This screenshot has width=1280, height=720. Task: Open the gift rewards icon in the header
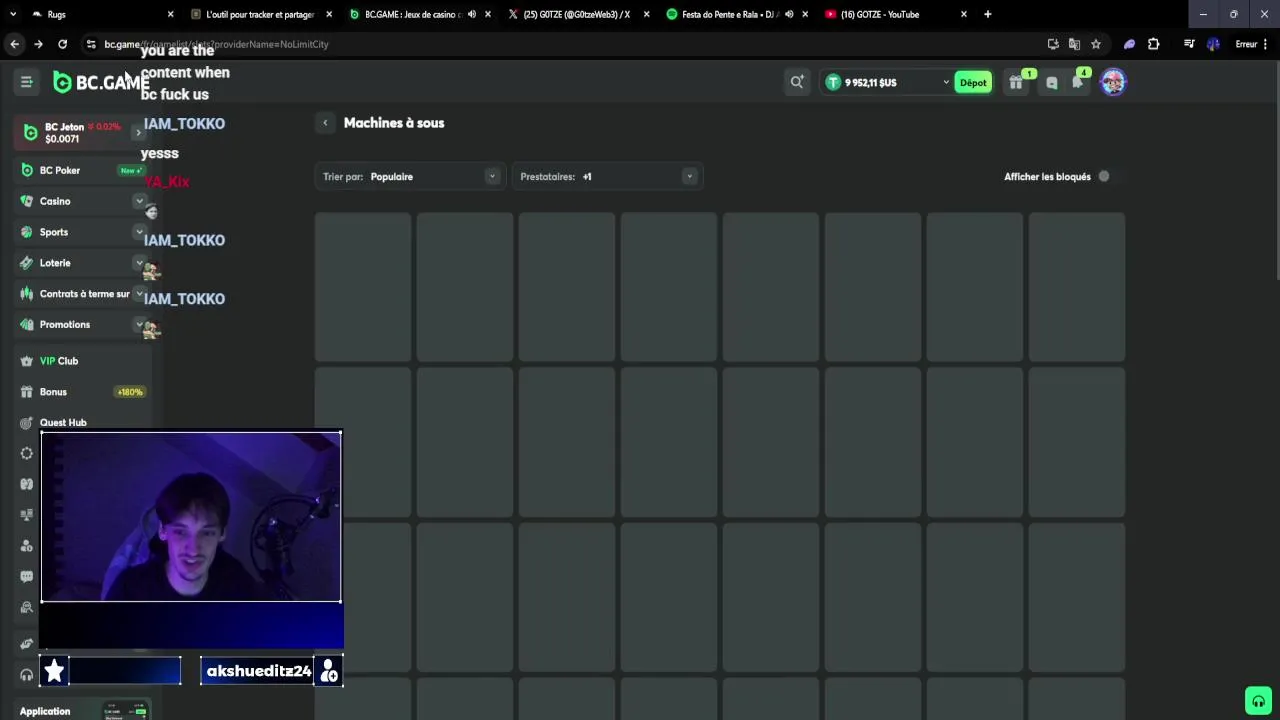click(1016, 83)
